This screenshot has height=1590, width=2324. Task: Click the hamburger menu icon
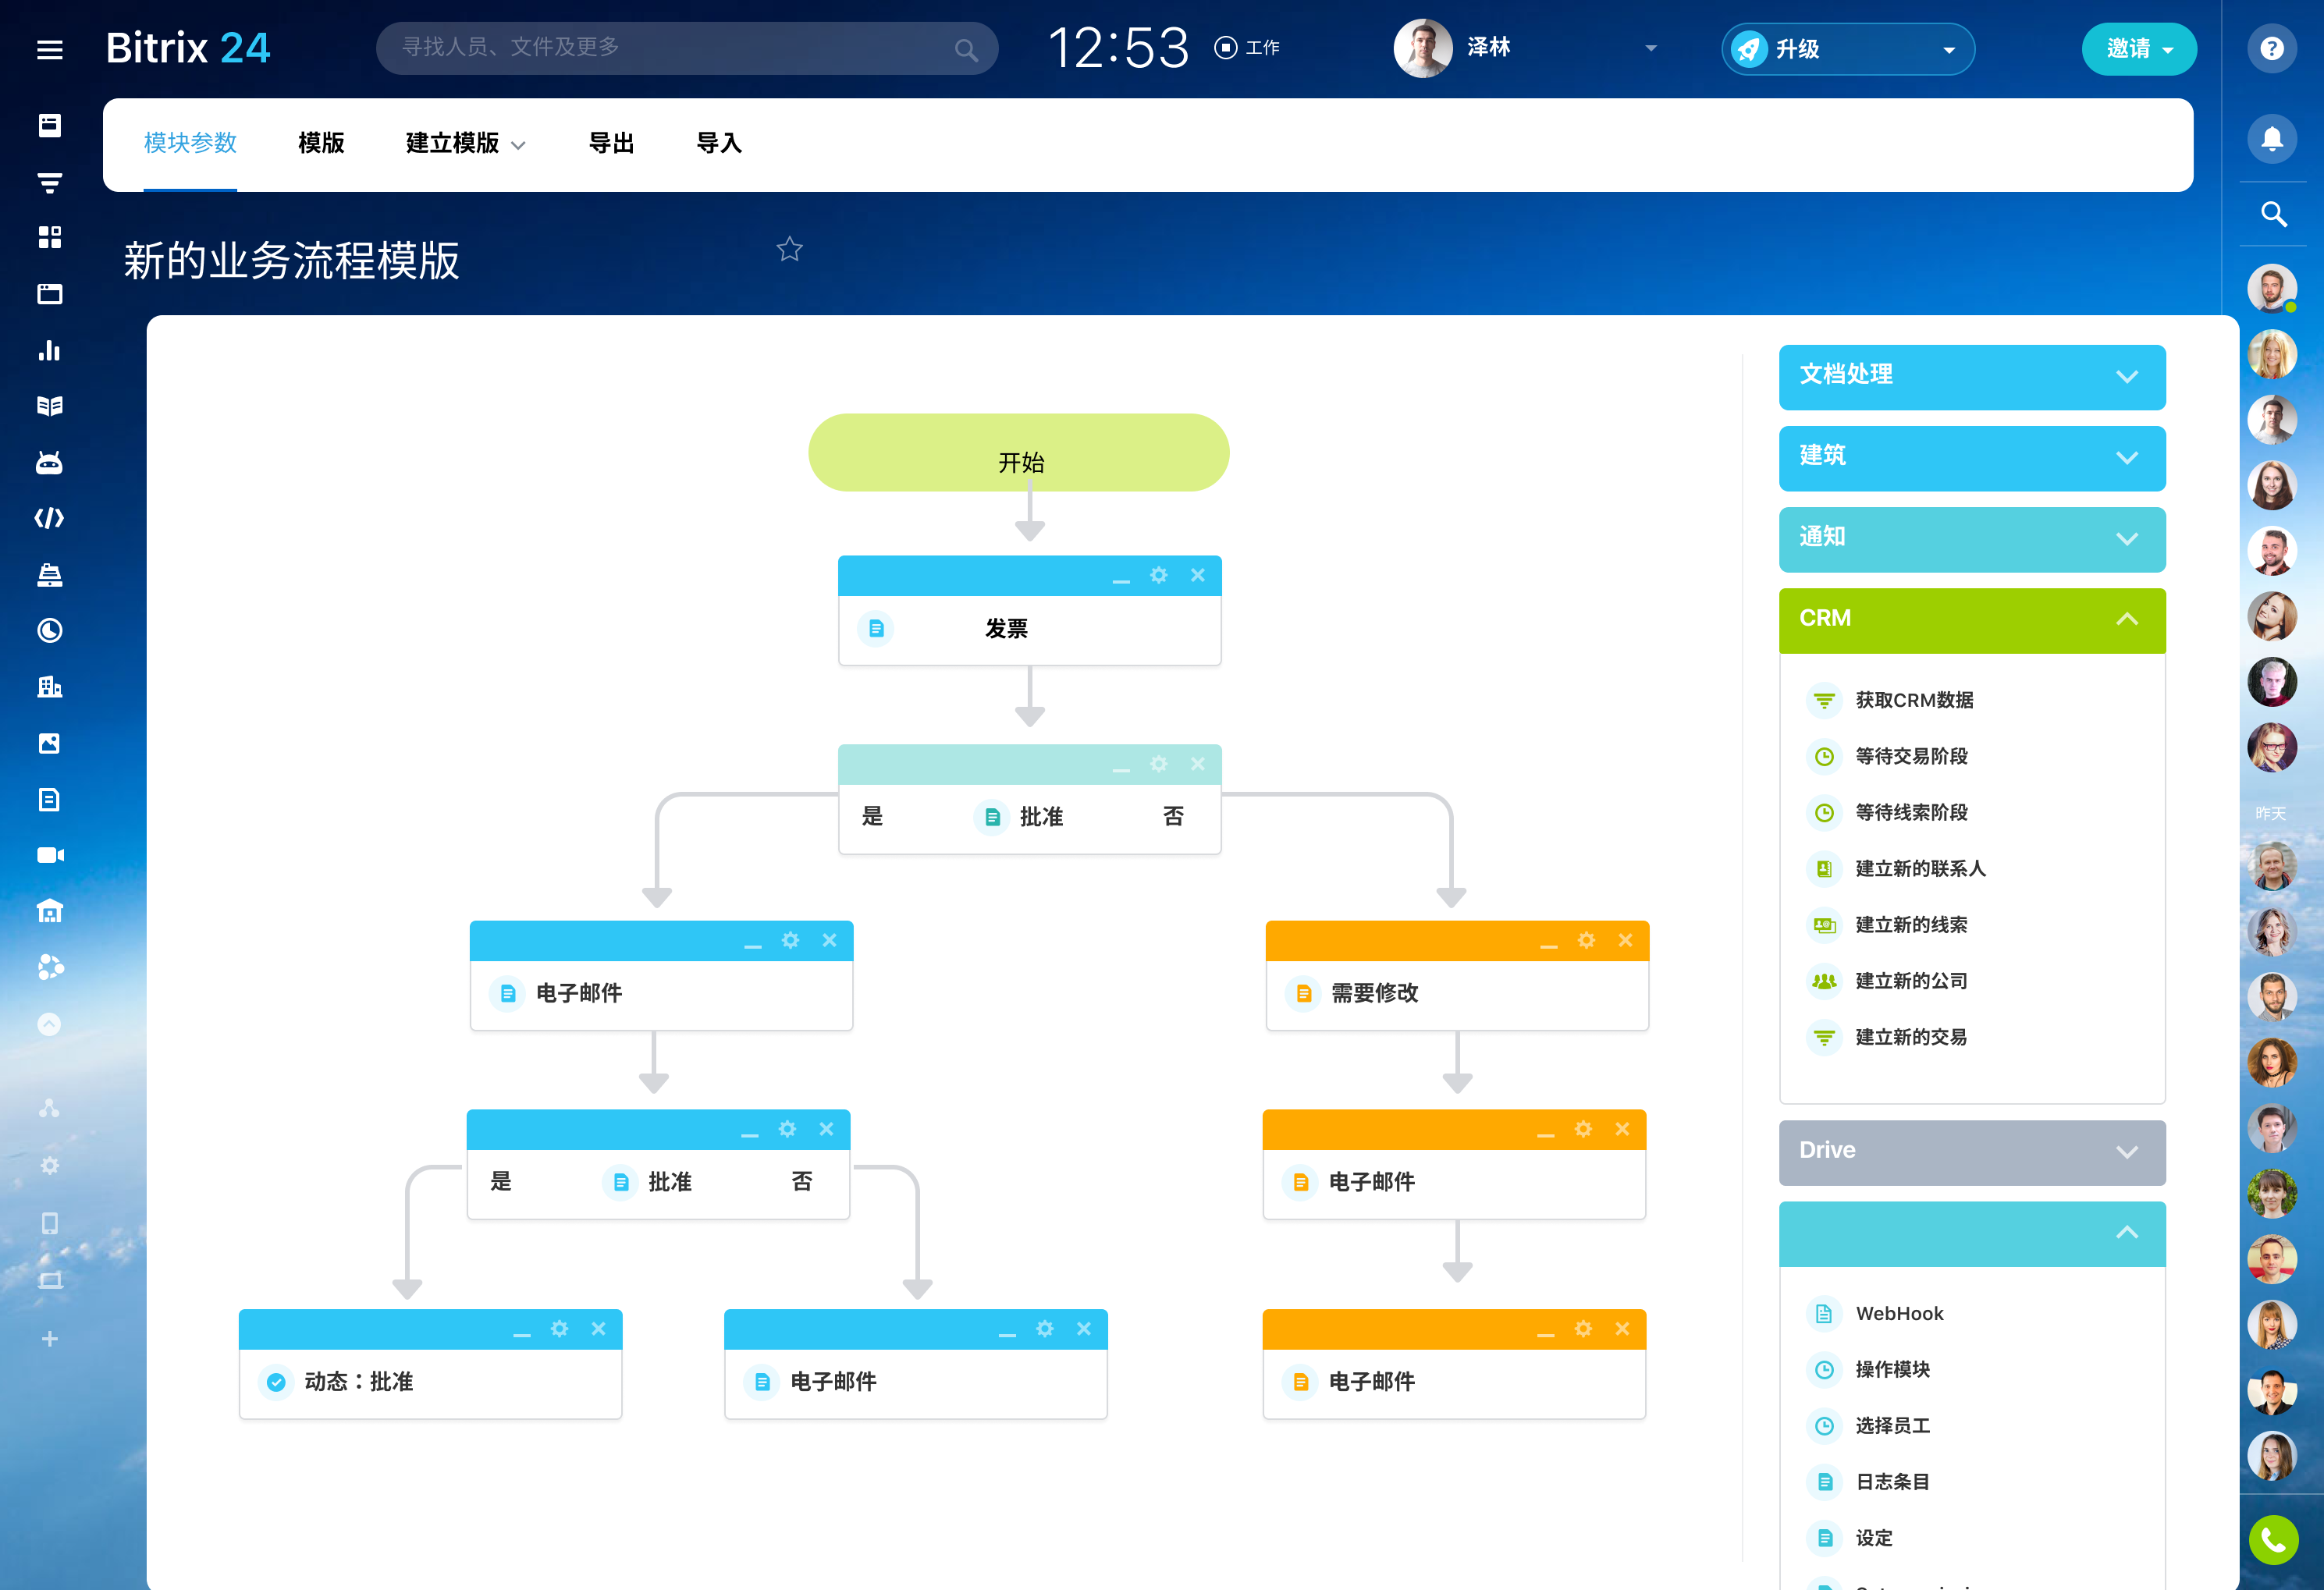click(x=49, y=49)
